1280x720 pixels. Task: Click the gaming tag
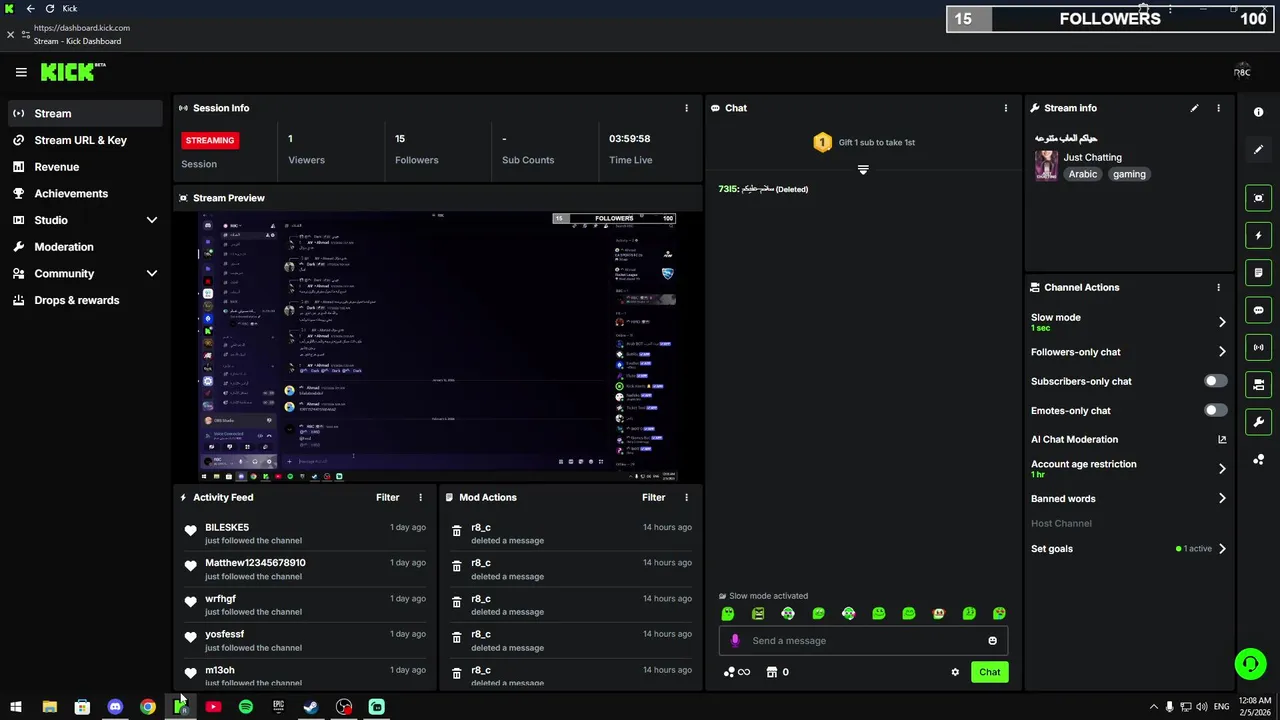[1129, 174]
